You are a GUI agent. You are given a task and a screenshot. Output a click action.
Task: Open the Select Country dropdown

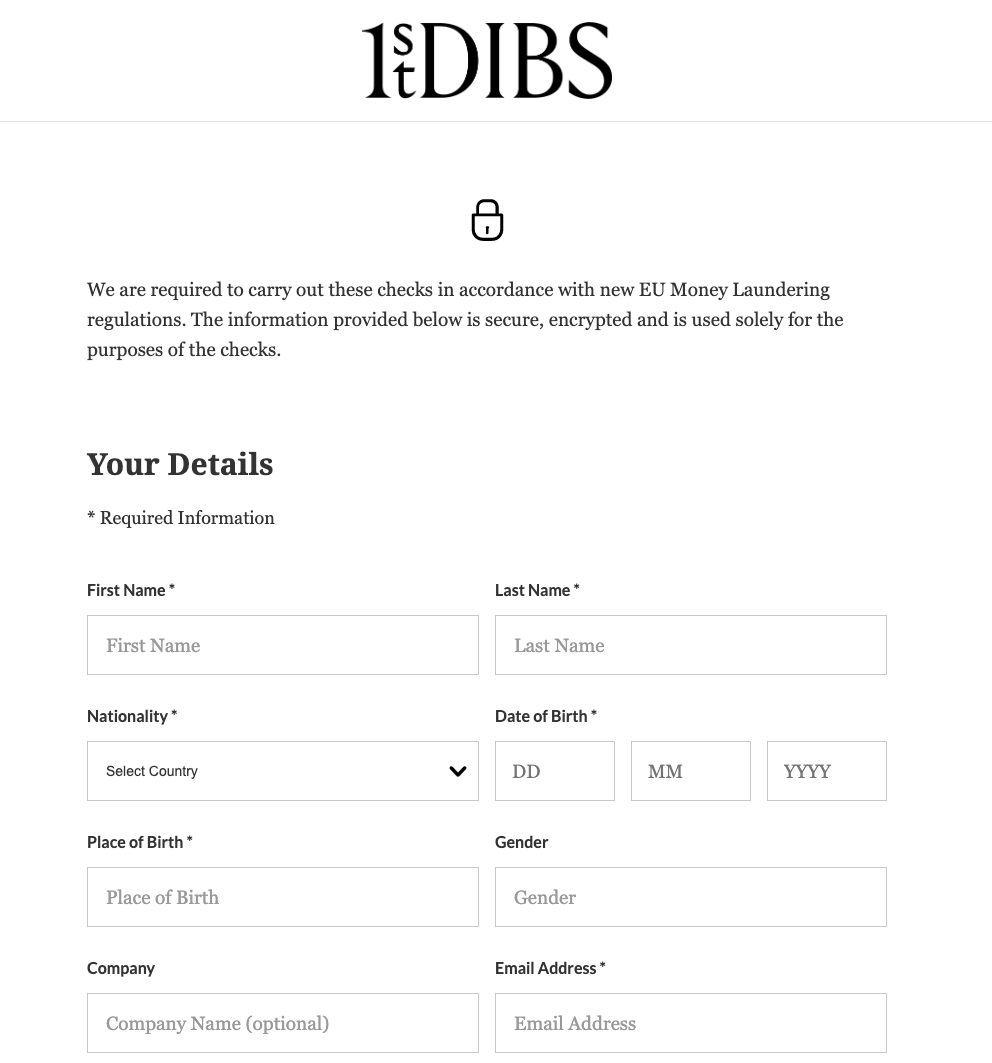tap(283, 771)
